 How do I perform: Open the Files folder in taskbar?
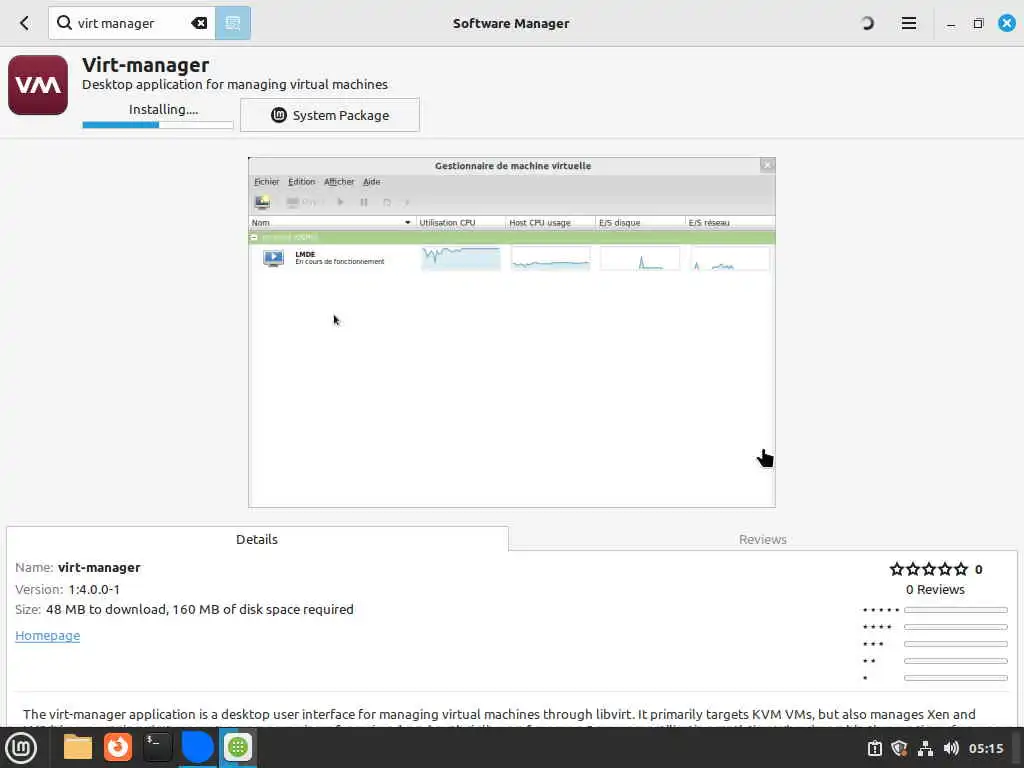[78, 748]
